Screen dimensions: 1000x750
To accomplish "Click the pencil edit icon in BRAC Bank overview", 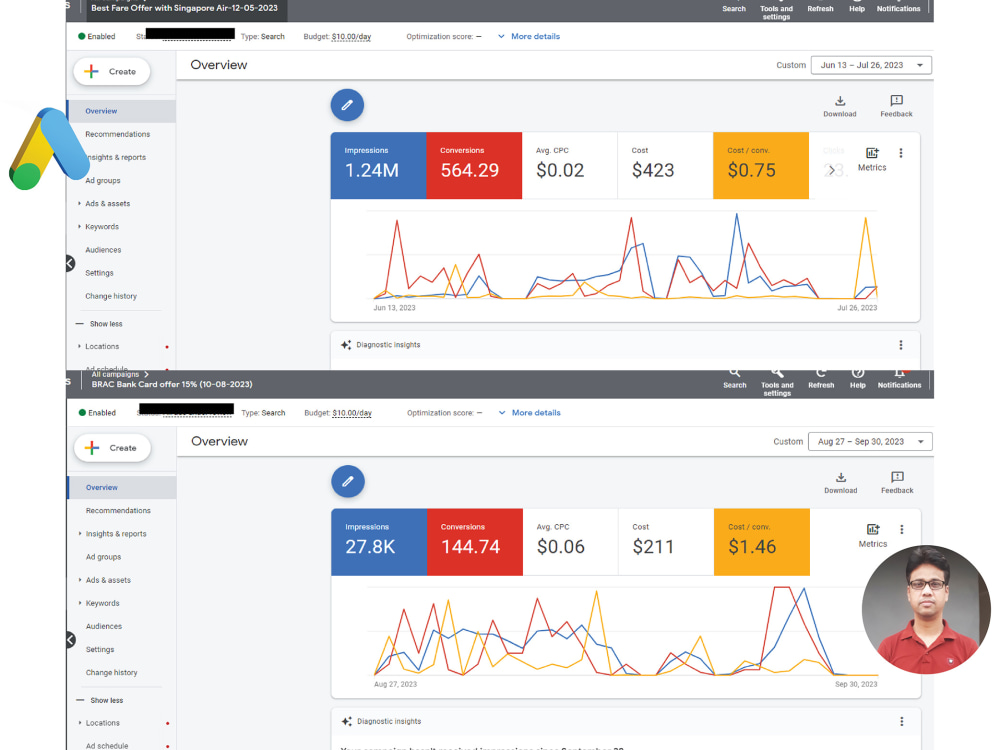I will pyautogui.click(x=348, y=482).
